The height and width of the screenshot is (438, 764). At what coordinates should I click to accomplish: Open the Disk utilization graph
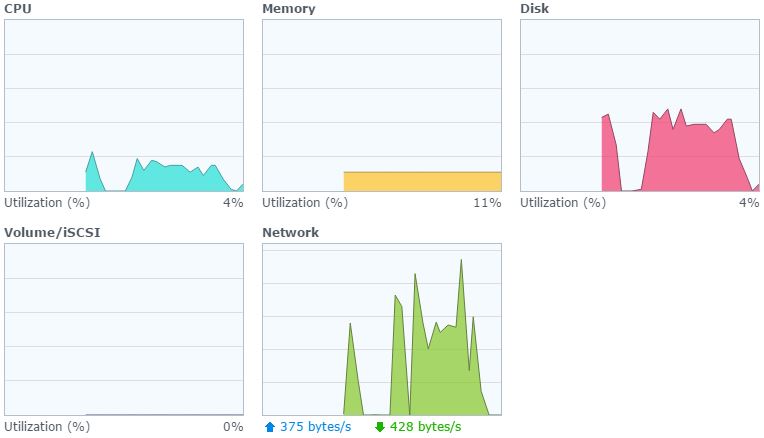pos(640,105)
